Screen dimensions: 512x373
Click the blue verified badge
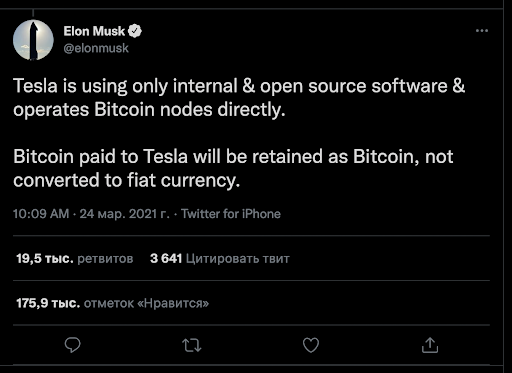pyautogui.click(x=135, y=31)
